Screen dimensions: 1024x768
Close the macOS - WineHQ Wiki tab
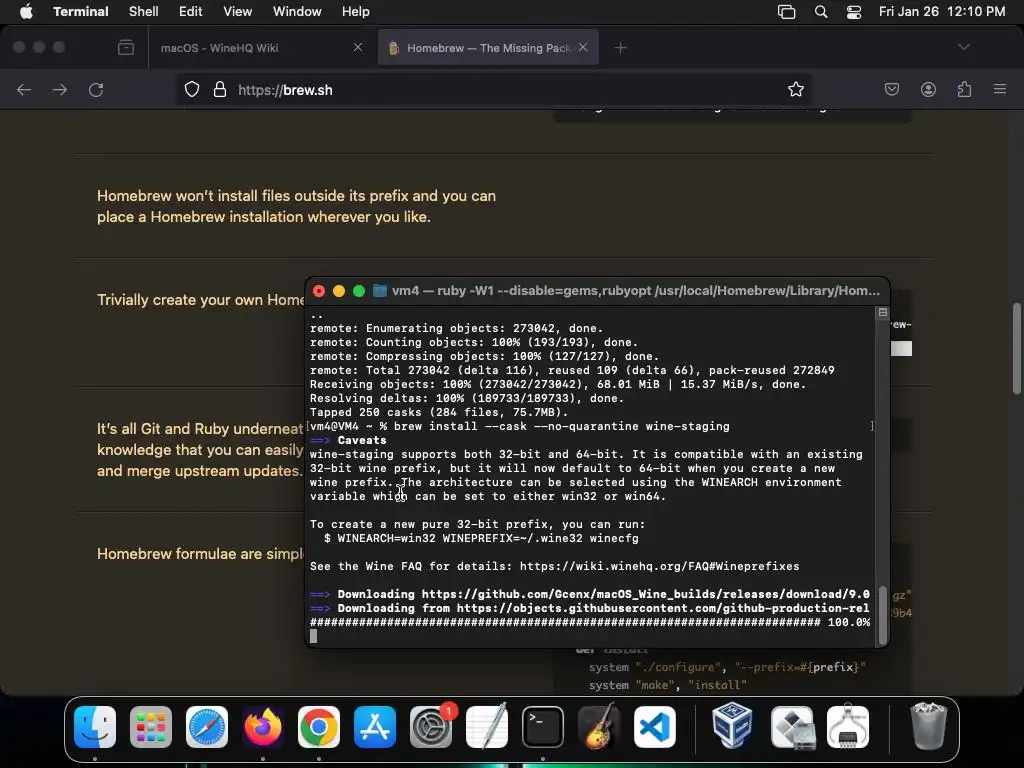tap(358, 47)
